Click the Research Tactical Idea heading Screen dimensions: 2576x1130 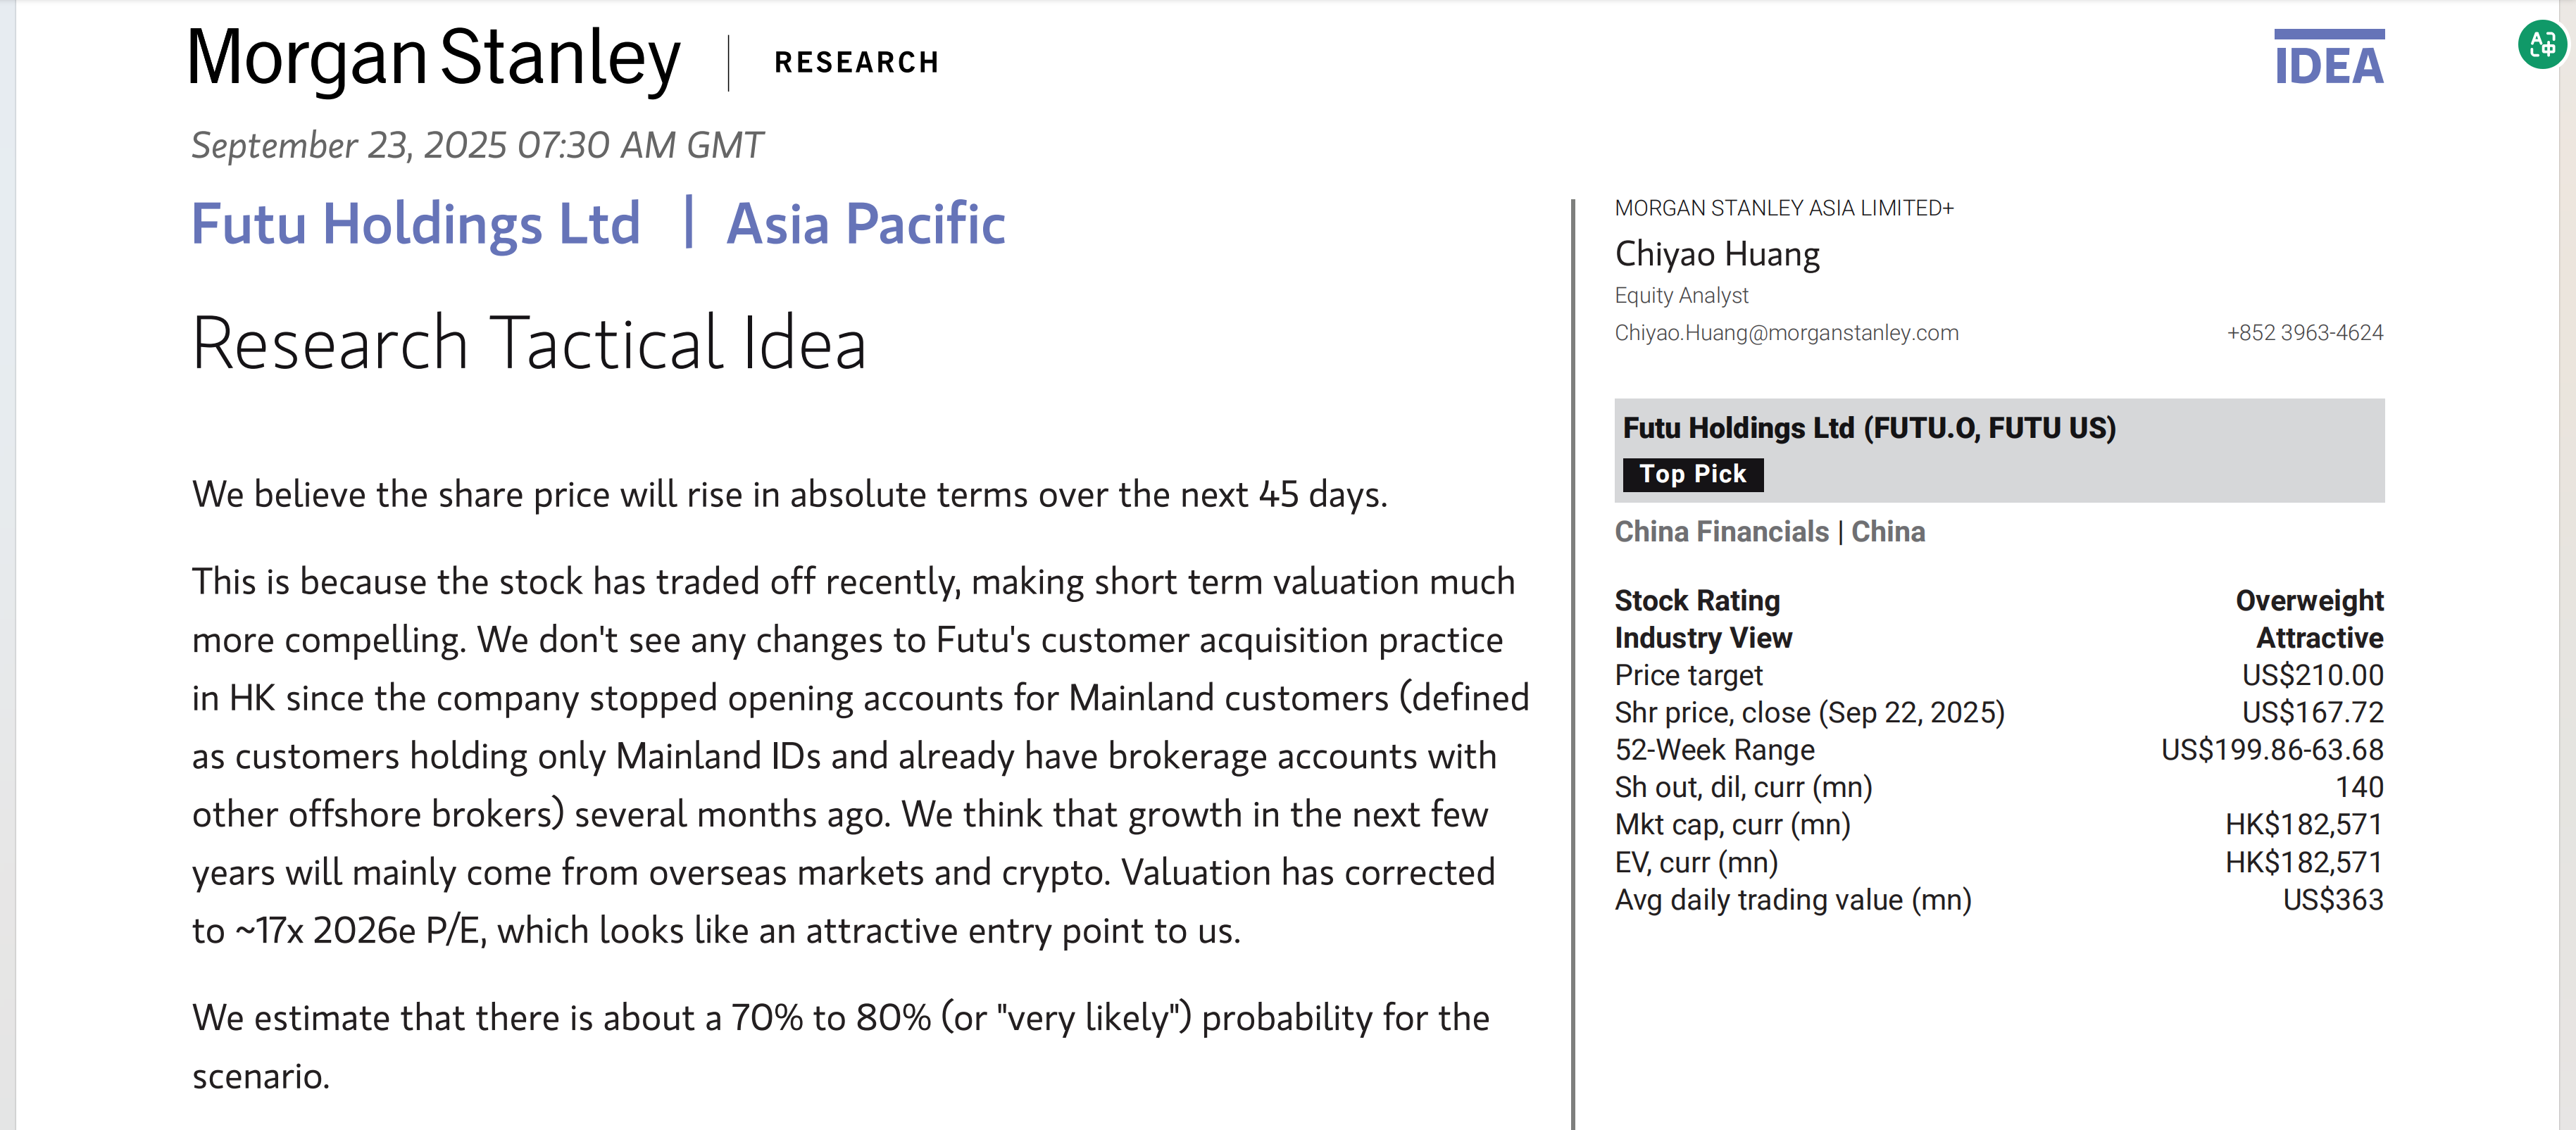[529, 343]
